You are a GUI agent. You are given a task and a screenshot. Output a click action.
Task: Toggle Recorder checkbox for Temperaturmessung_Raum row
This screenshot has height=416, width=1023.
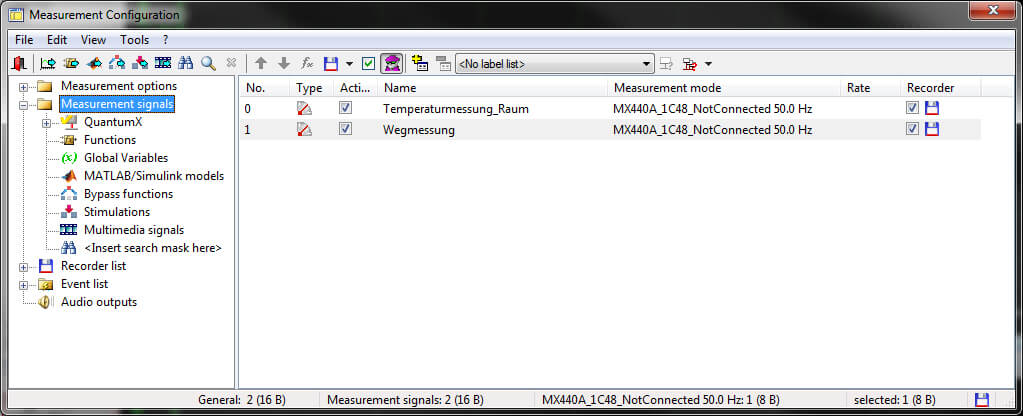[x=912, y=108]
